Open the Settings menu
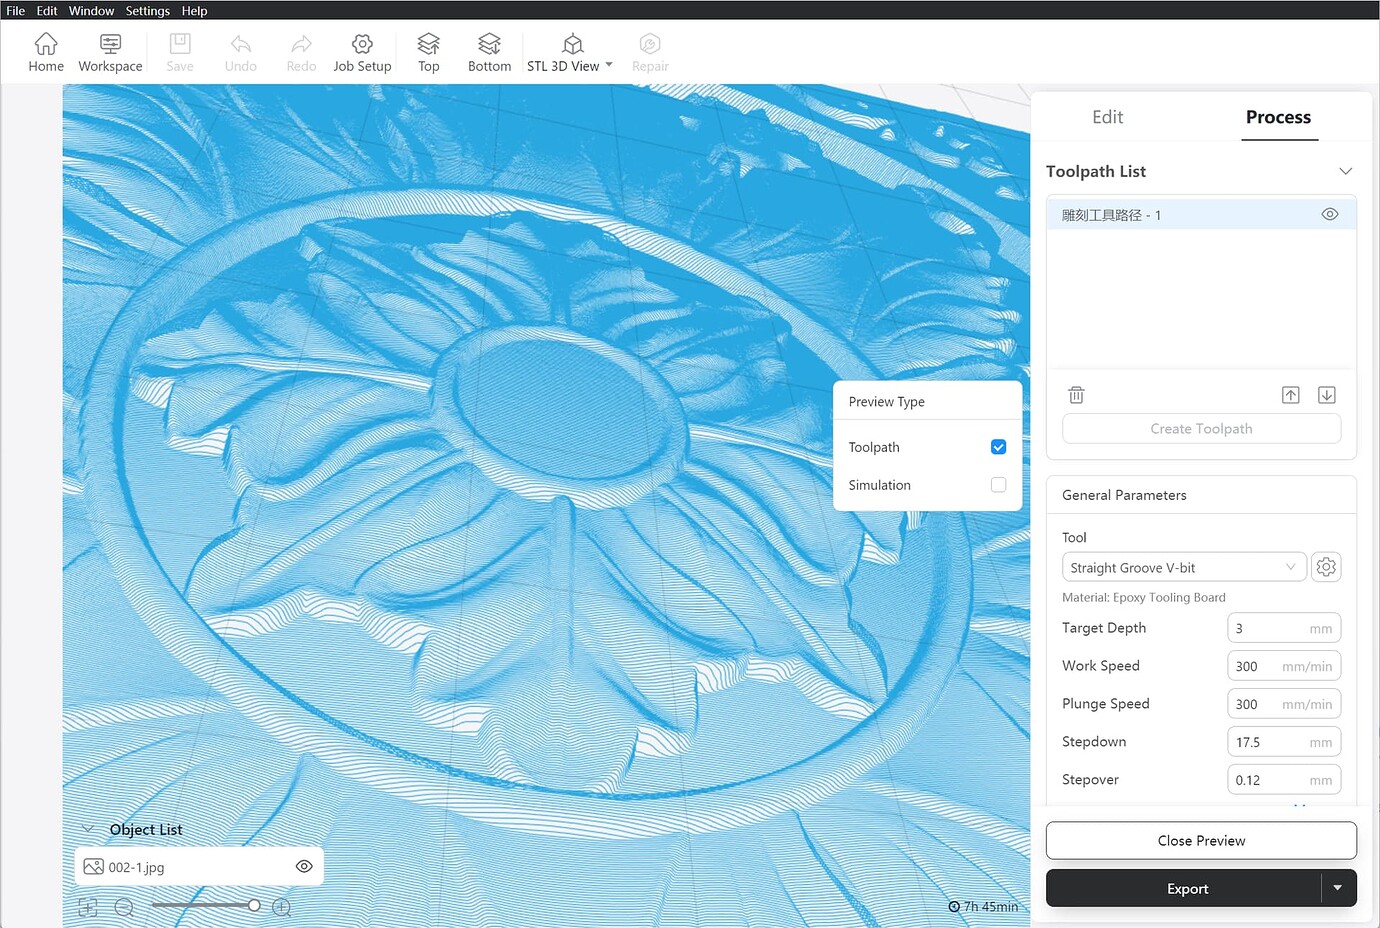 tap(147, 11)
